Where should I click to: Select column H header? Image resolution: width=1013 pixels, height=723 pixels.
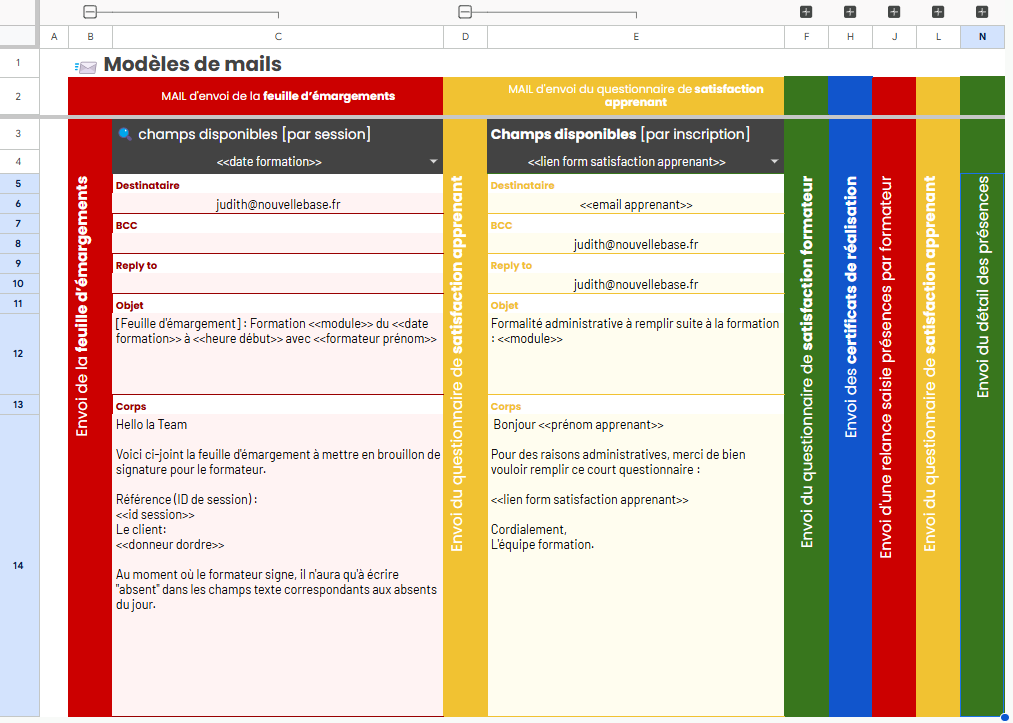tap(850, 37)
